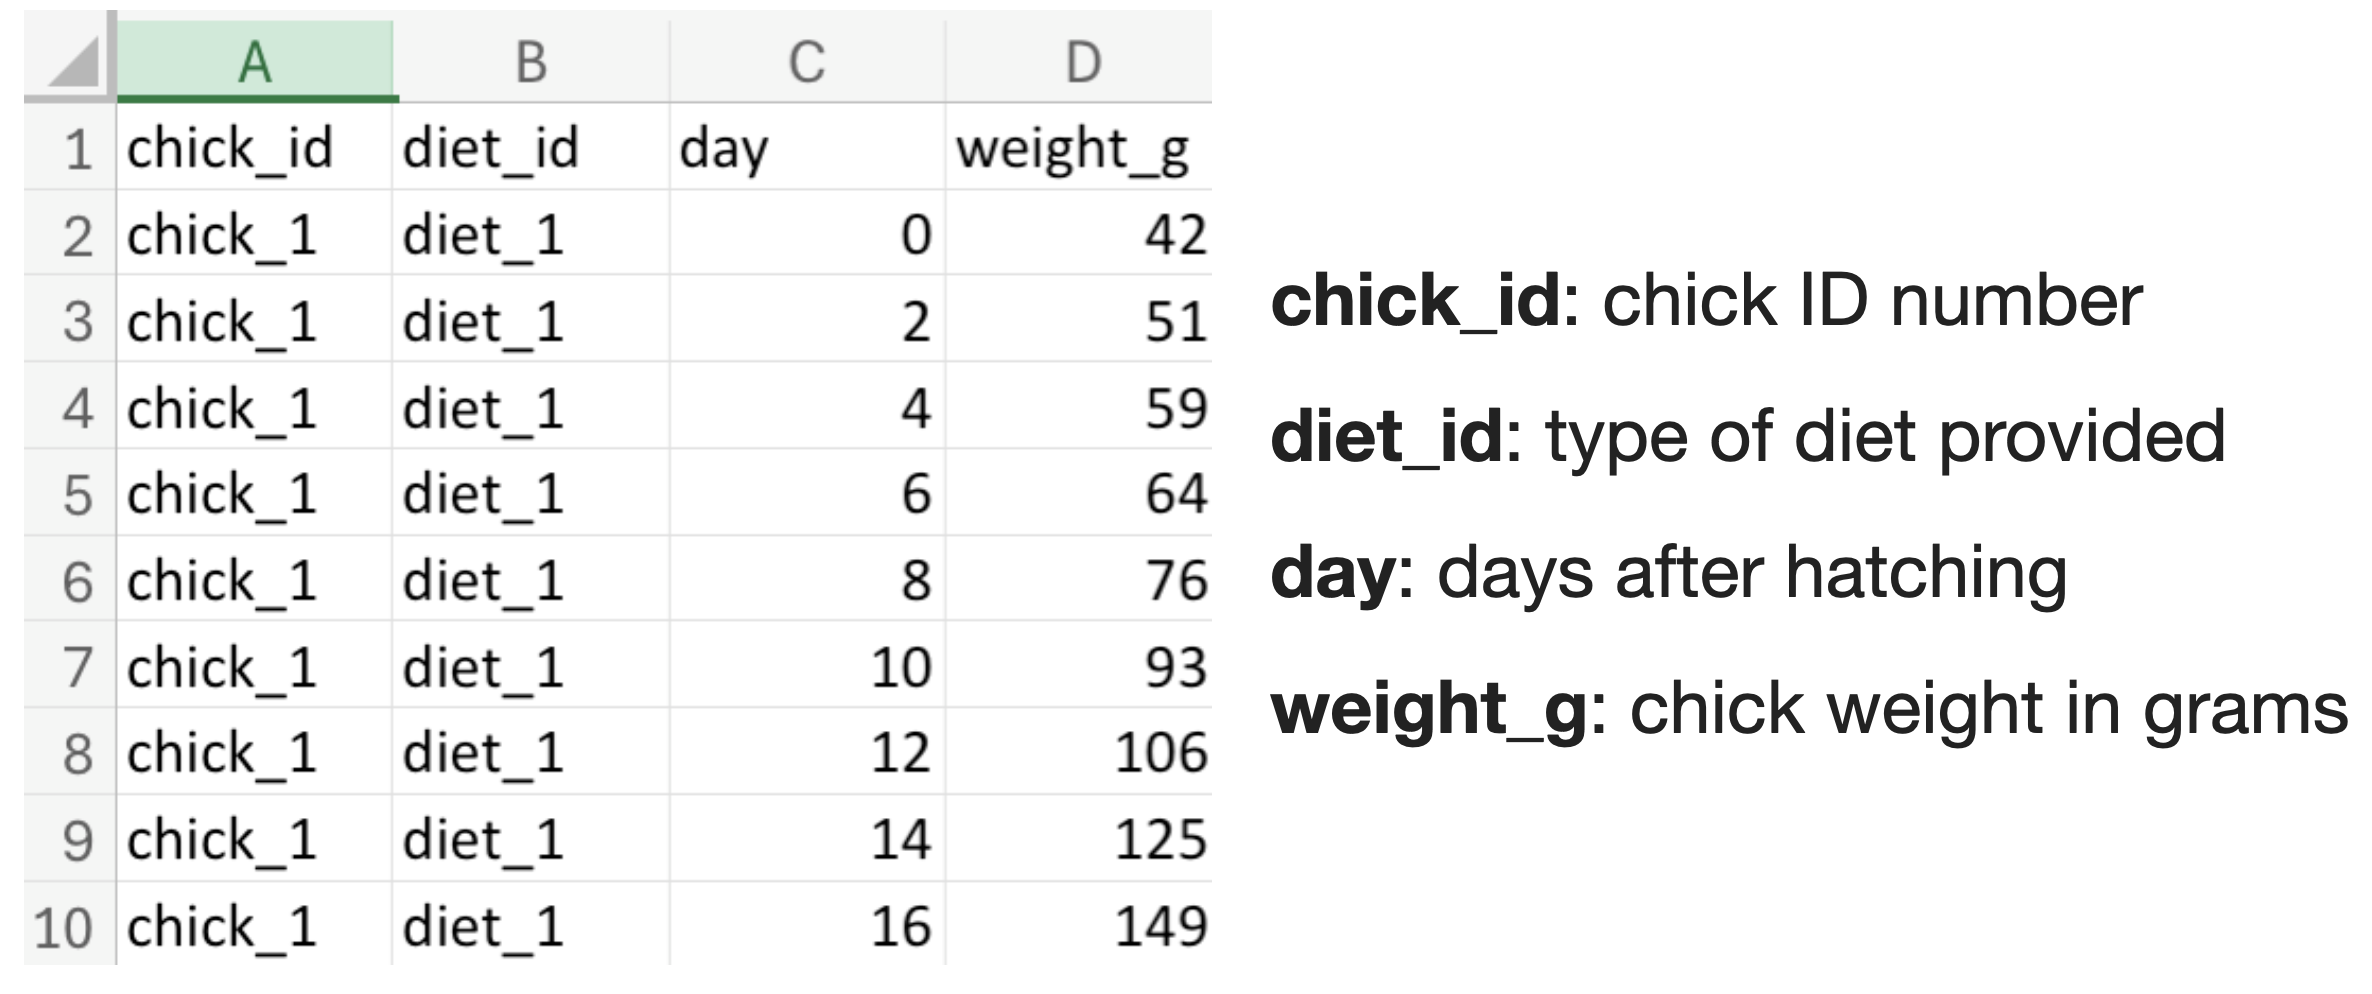This screenshot has width=2372, height=994.
Task: Select cell with weight 106
Action: point(1078,753)
